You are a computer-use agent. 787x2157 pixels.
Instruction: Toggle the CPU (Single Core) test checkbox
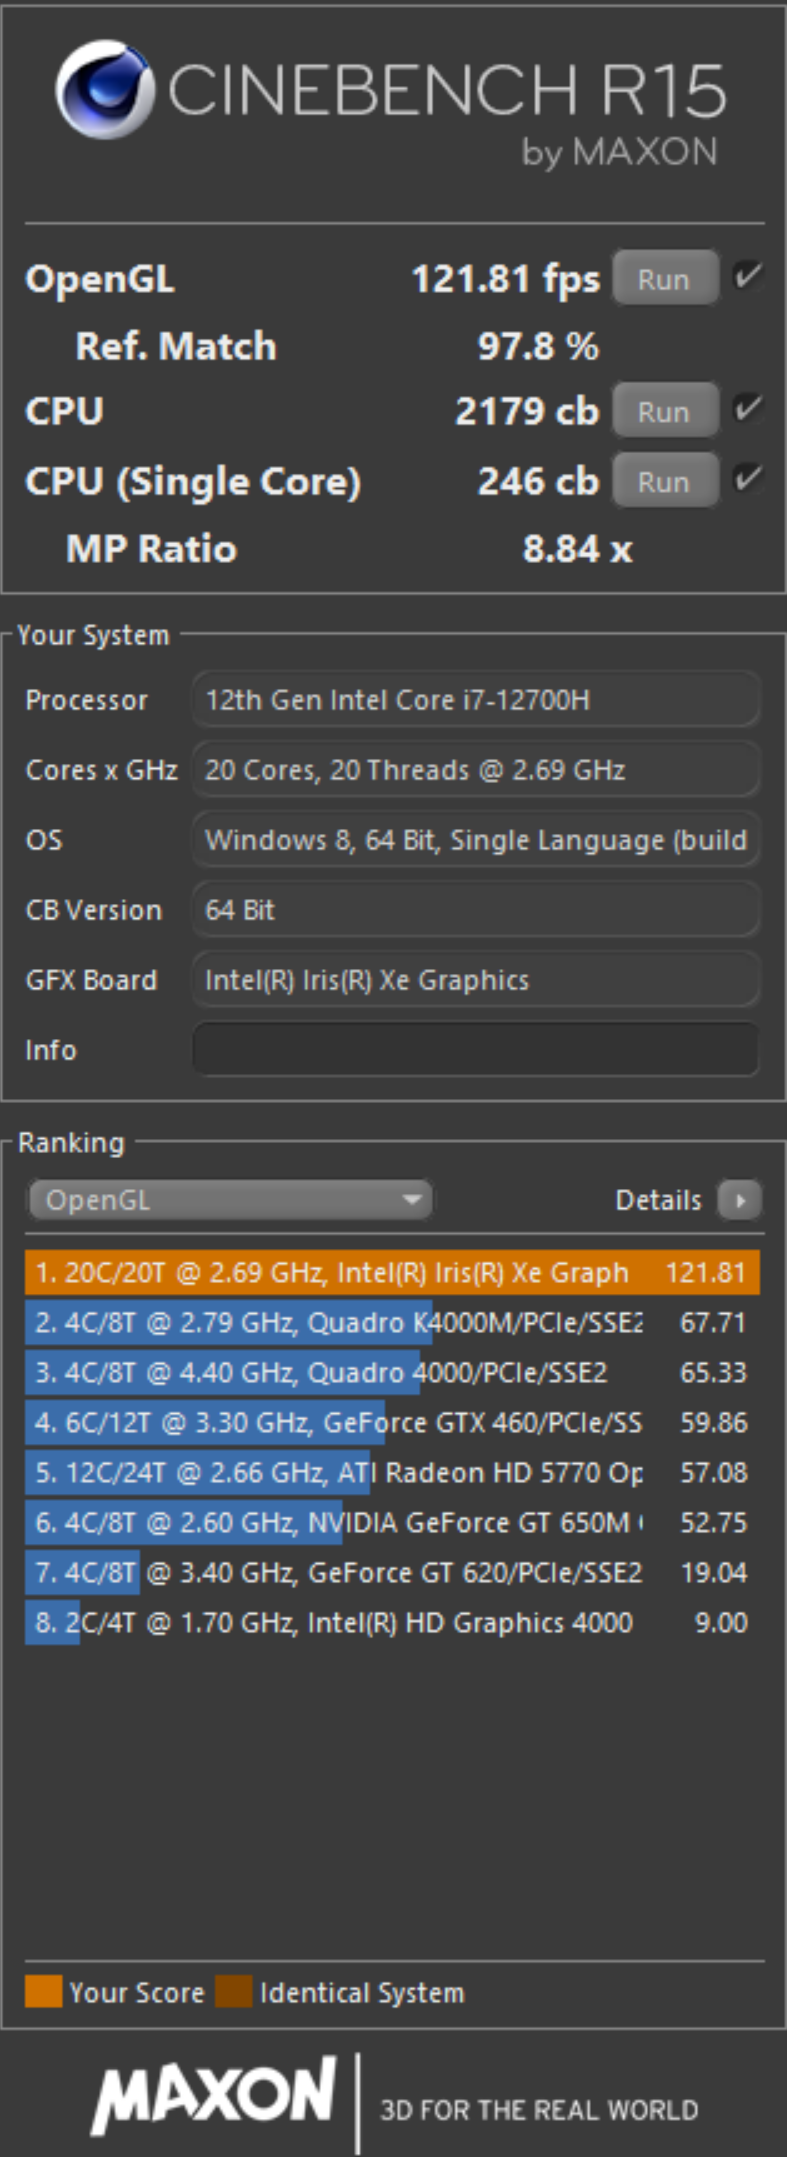(748, 479)
